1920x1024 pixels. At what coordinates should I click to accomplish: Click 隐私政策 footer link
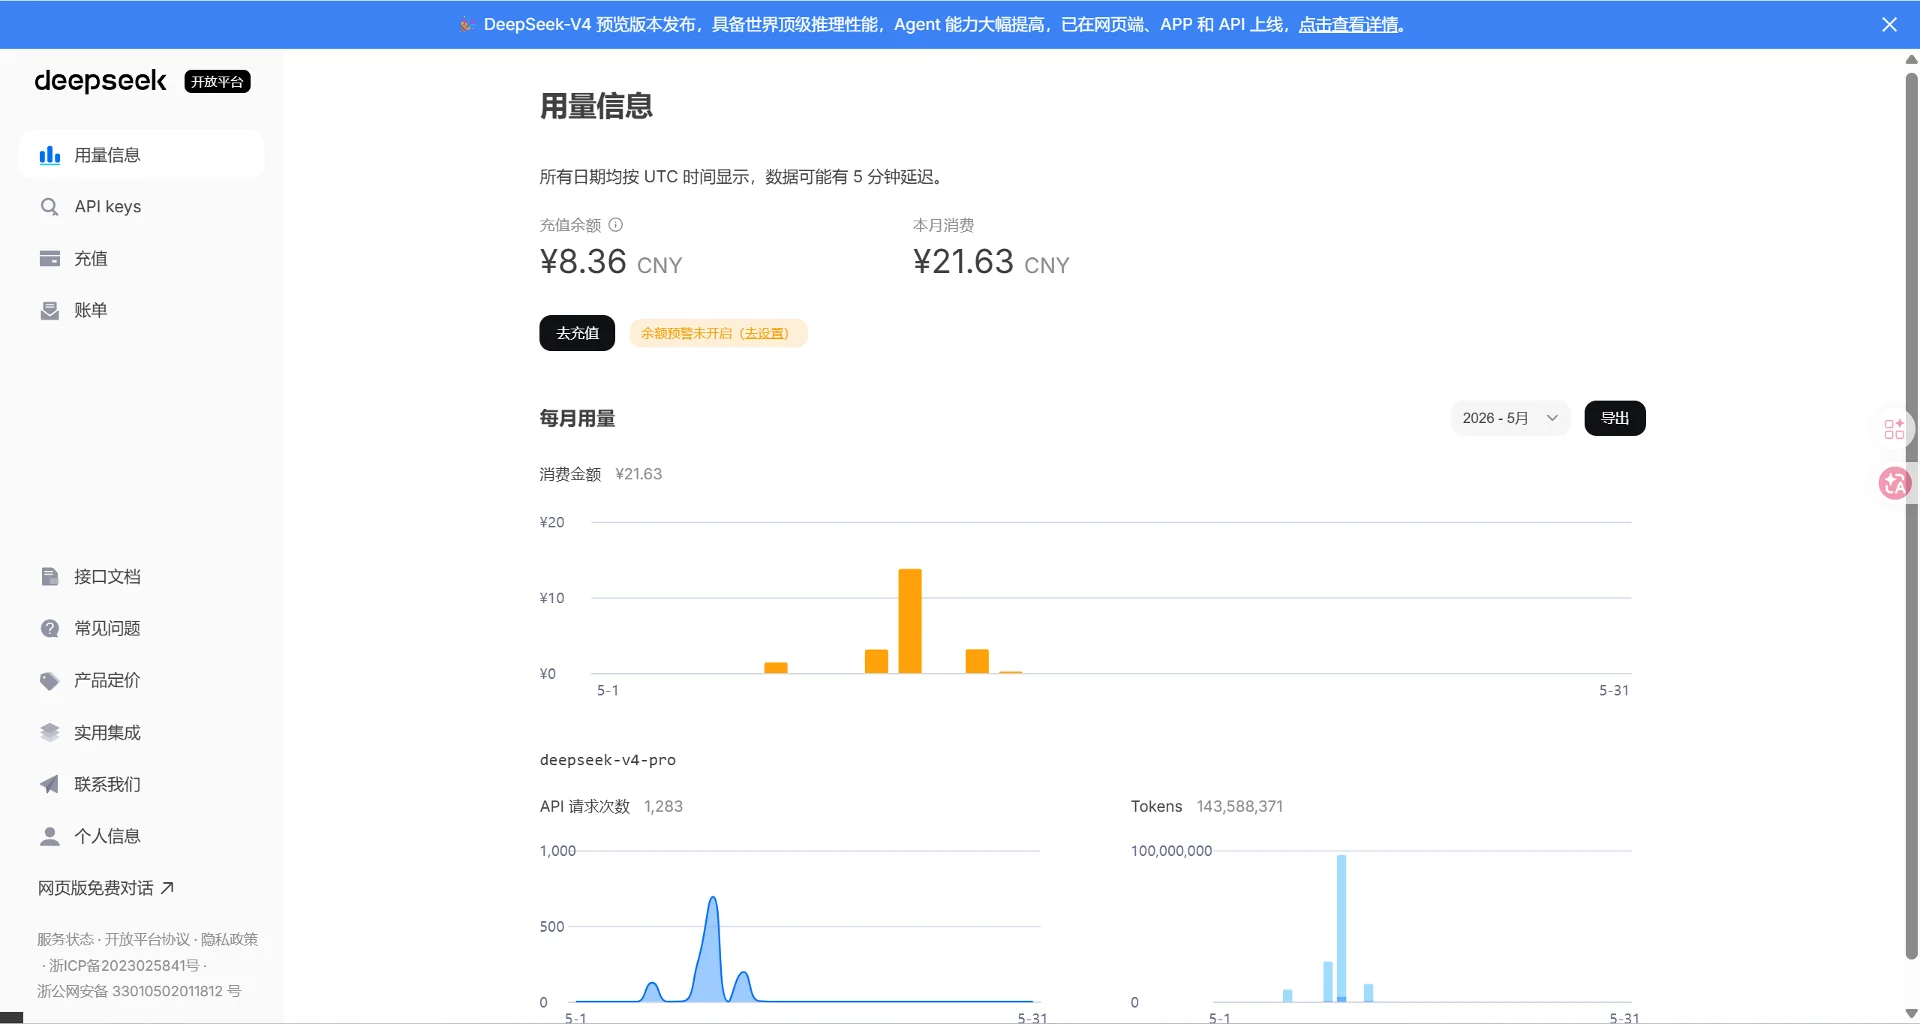coord(229,940)
